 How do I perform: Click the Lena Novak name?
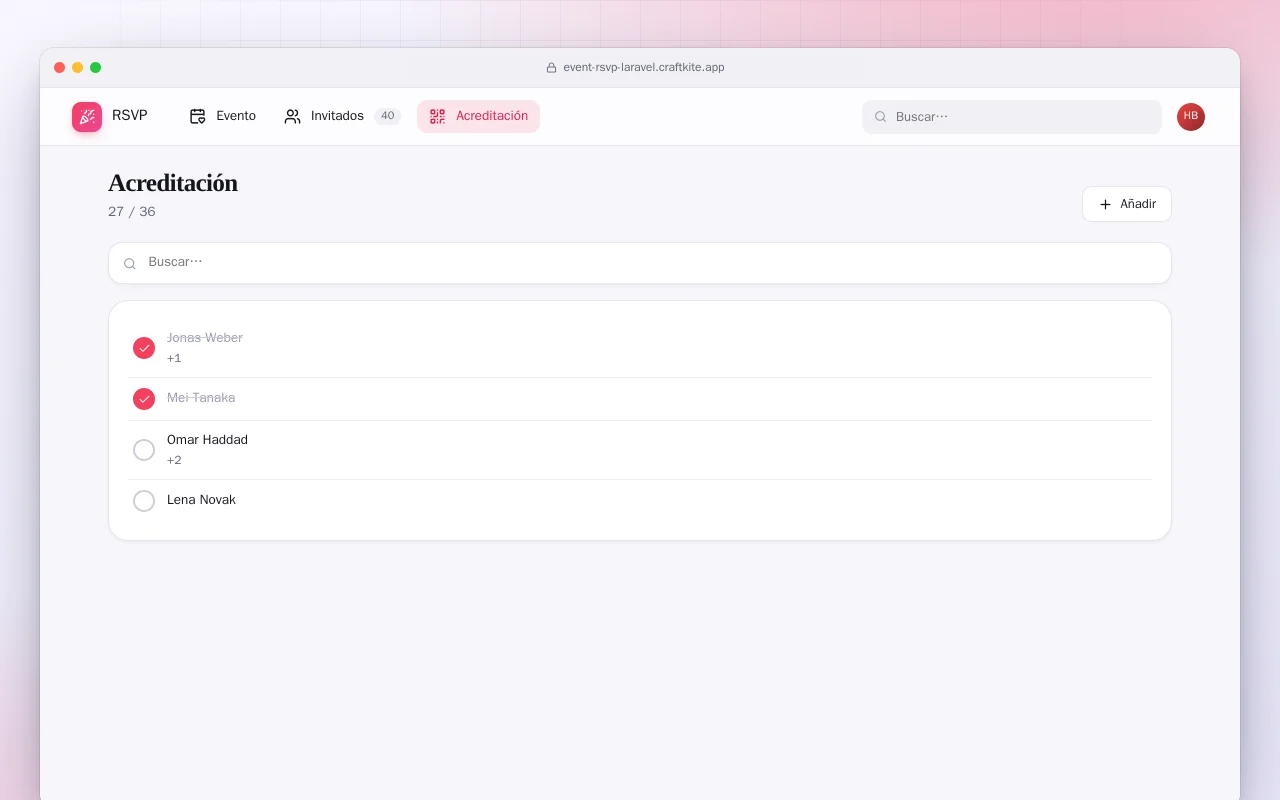coord(201,500)
